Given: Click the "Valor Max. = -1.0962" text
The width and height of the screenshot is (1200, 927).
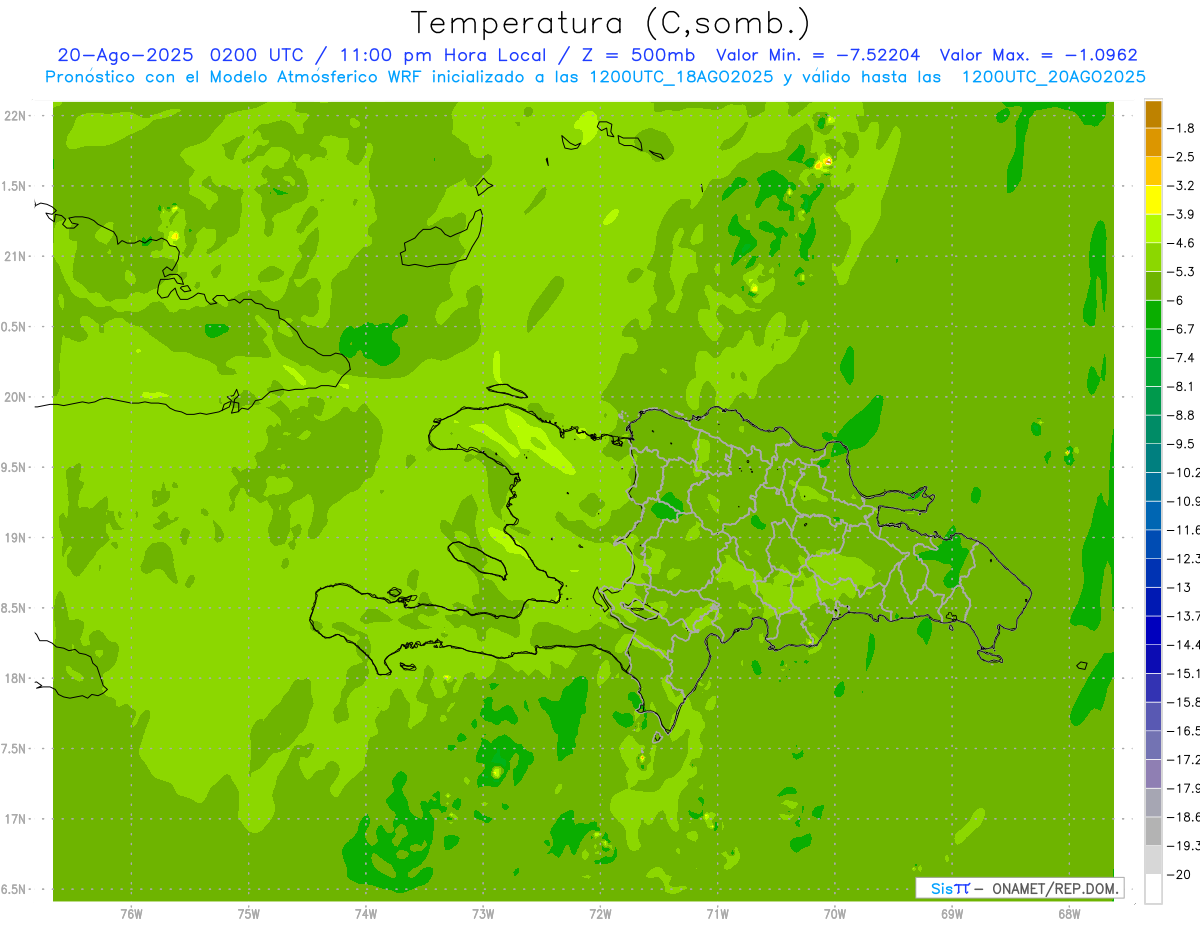Looking at the screenshot, I should click(1038, 55).
